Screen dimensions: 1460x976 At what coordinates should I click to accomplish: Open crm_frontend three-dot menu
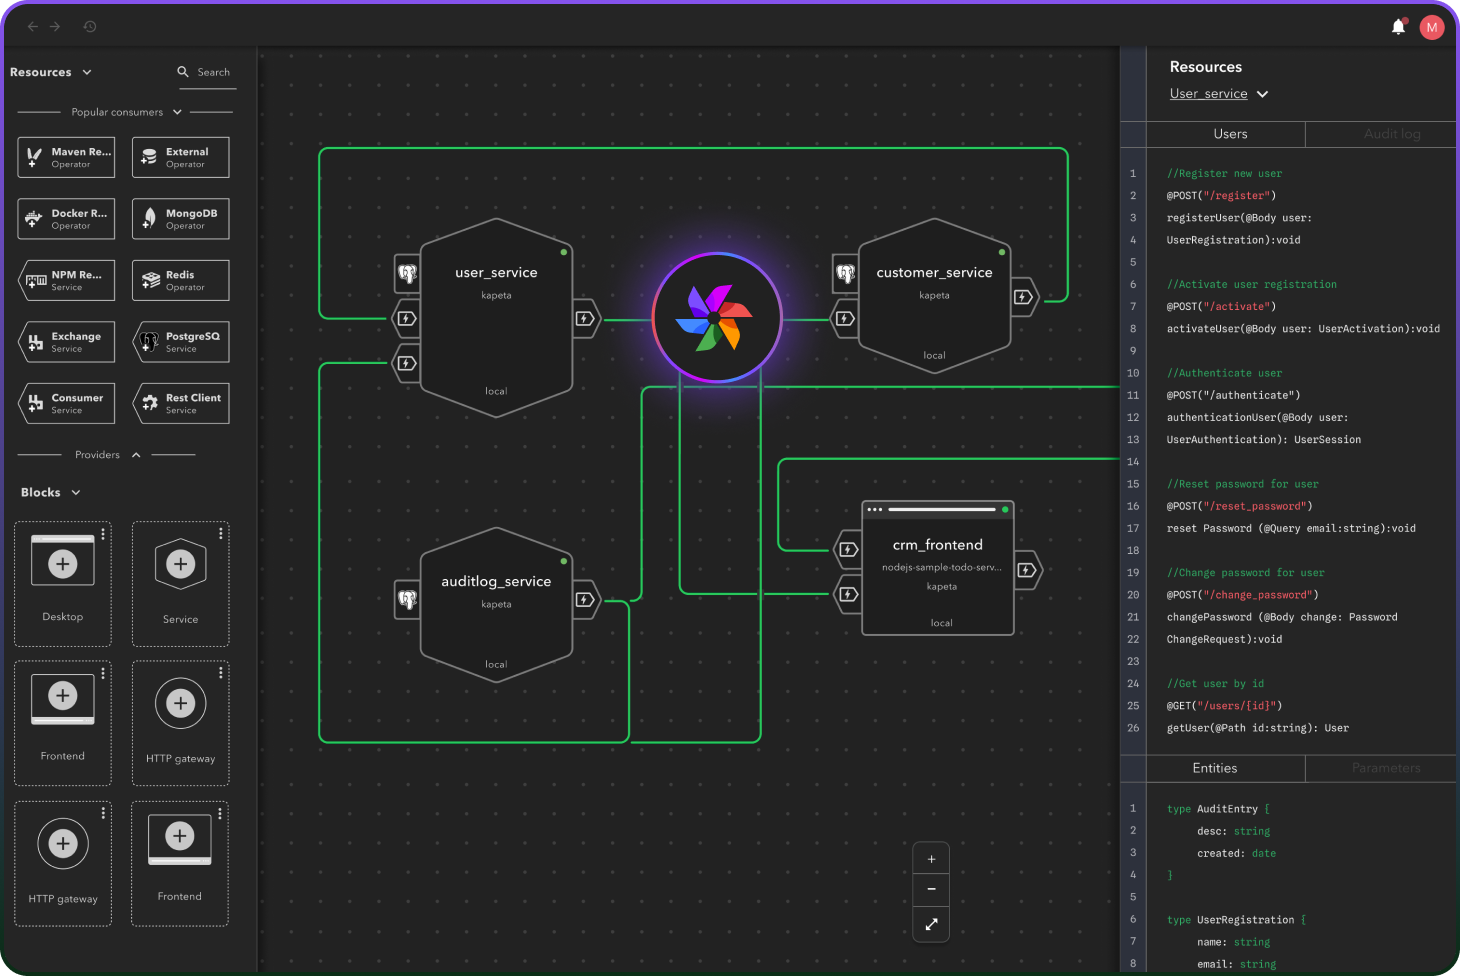click(x=875, y=509)
